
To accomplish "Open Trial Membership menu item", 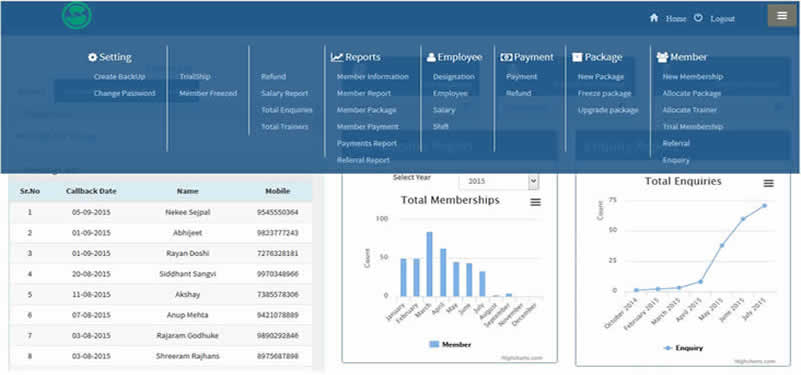I will point(693,127).
